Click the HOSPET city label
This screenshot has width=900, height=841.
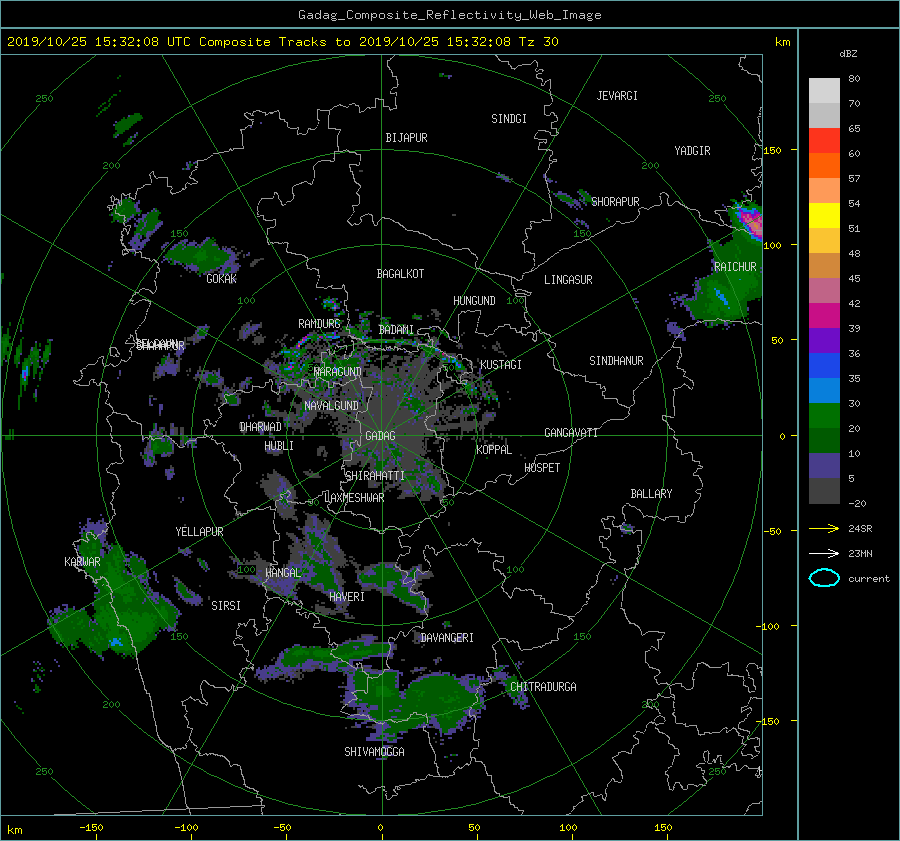click(x=542, y=468)
